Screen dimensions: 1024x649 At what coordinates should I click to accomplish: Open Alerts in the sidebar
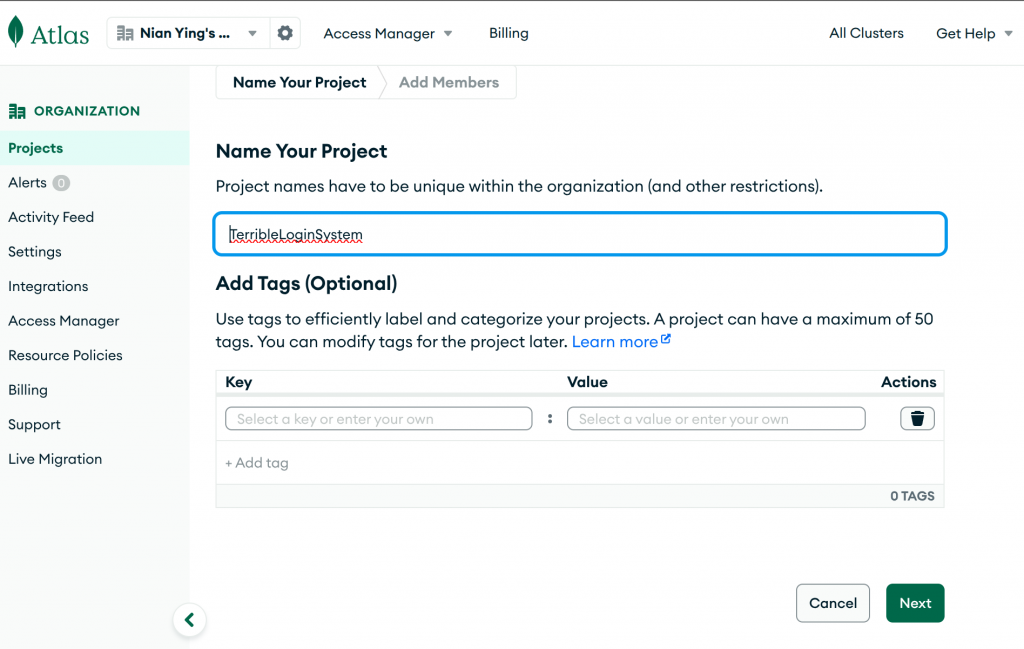(x=28, y=182)
